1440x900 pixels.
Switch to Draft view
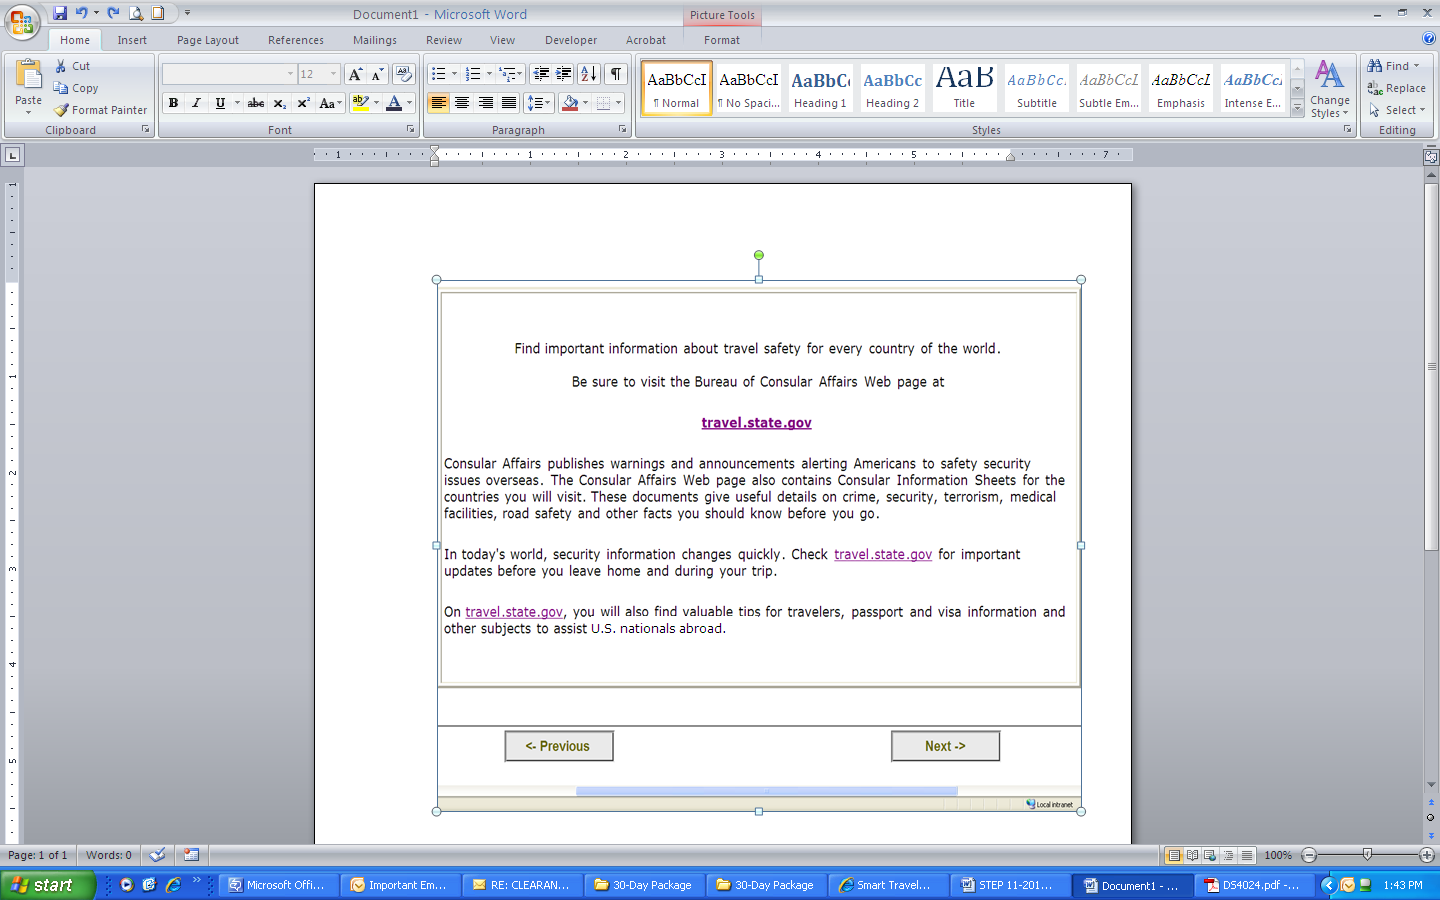click(x=1246, y=855)
